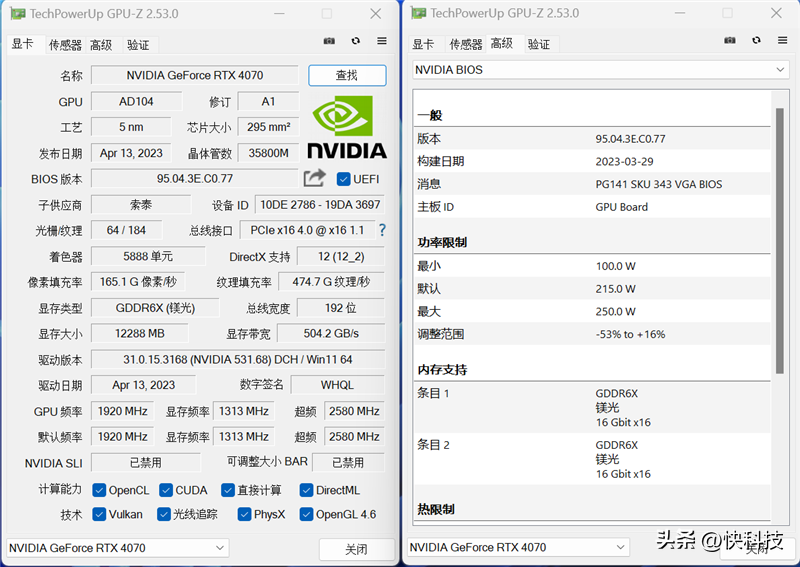Click the BIOS export share icon
This screenshot has height=567, width=800.
314,178
